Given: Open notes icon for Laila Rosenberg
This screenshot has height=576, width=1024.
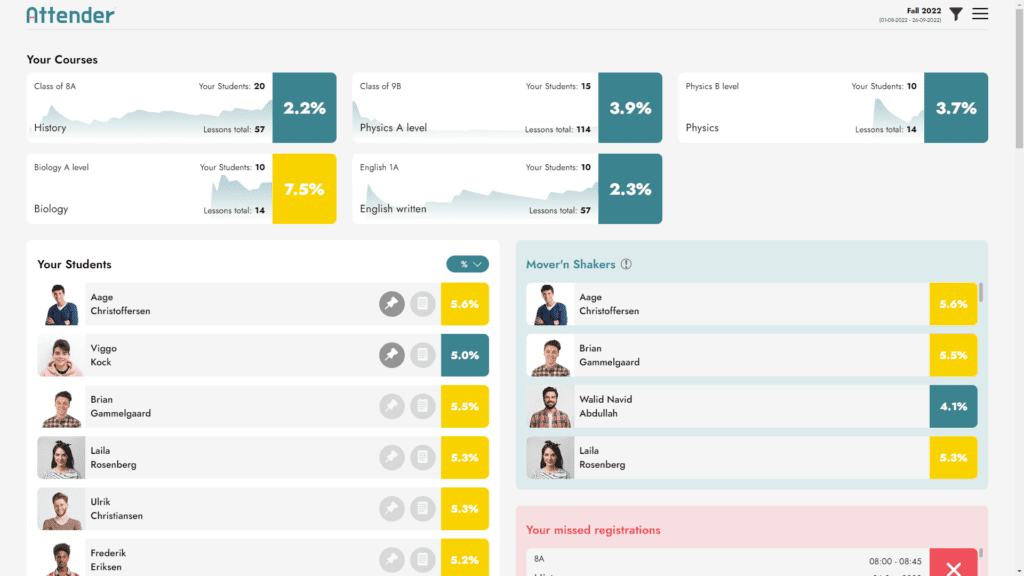Looking at the screenshot, I should tap(423, 457).
